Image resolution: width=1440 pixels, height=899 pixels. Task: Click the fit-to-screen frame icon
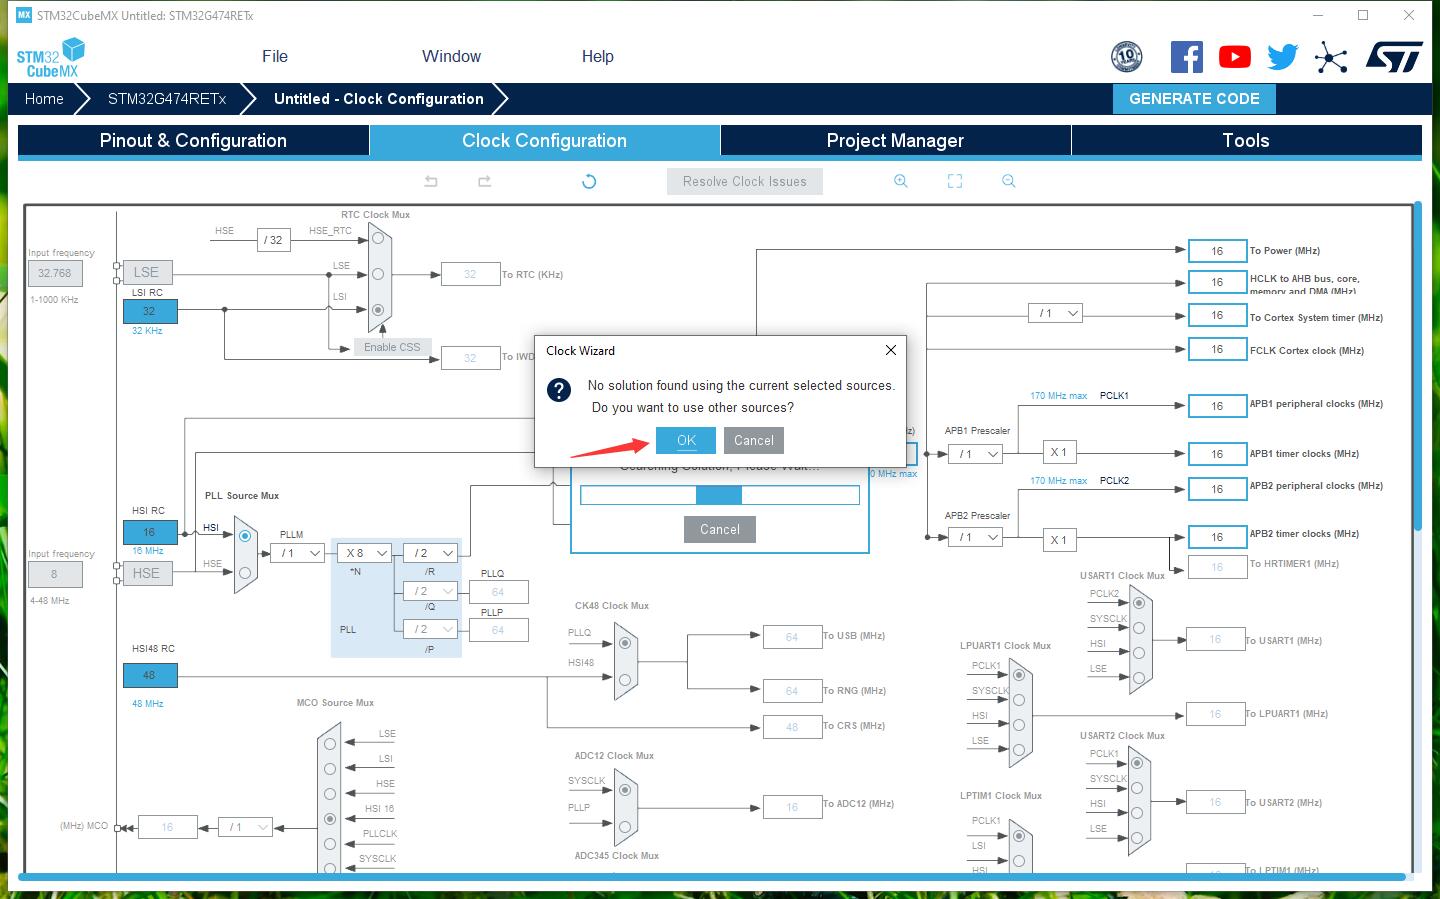pyautogui.click(x=955, y=181)
